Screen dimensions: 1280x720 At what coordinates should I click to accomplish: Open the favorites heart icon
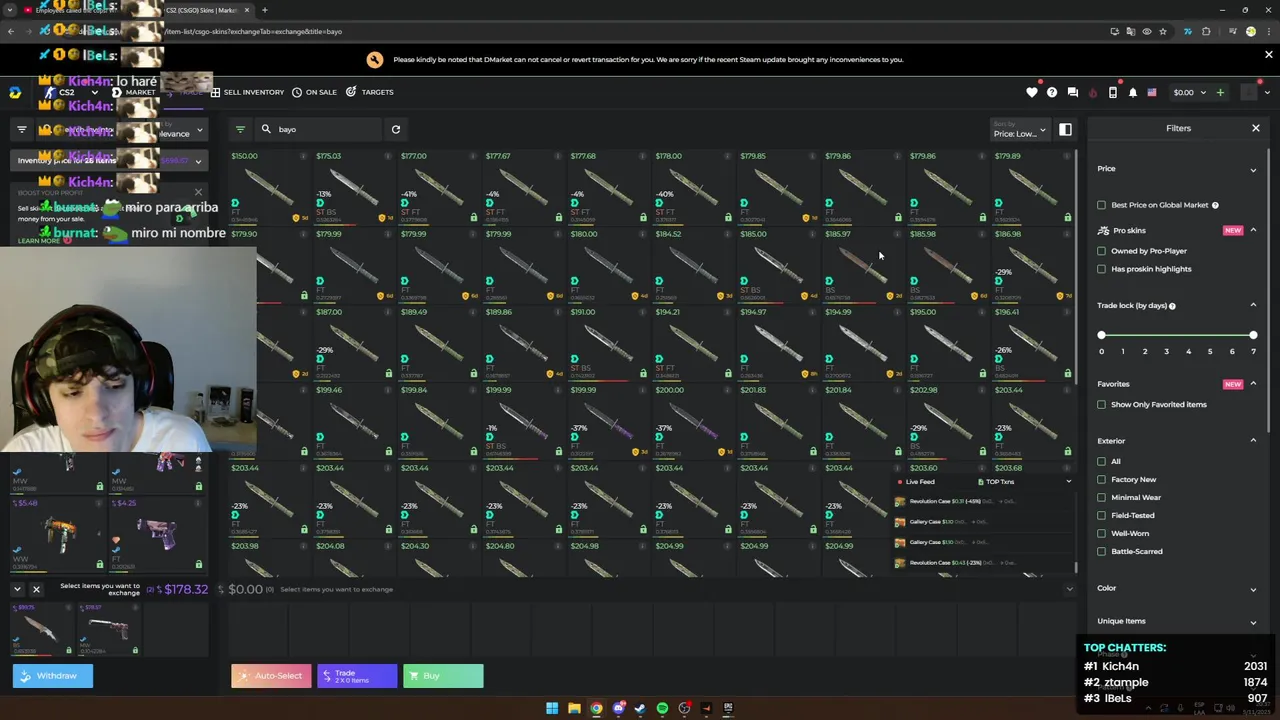point(1032,92)
